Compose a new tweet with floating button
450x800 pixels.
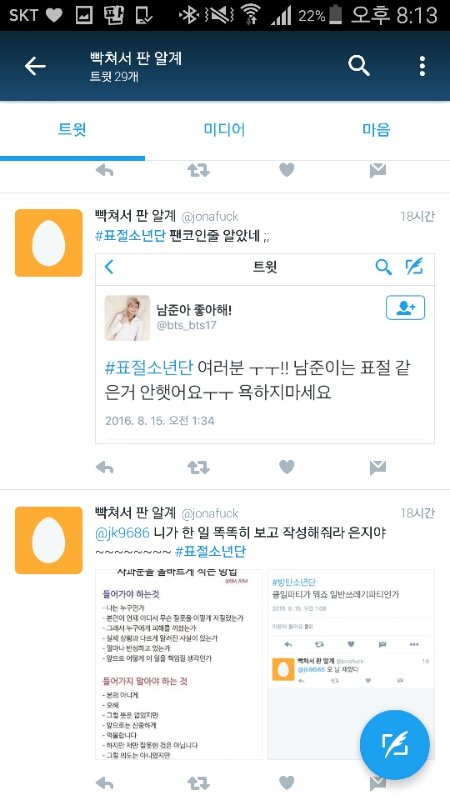point(395,745)
